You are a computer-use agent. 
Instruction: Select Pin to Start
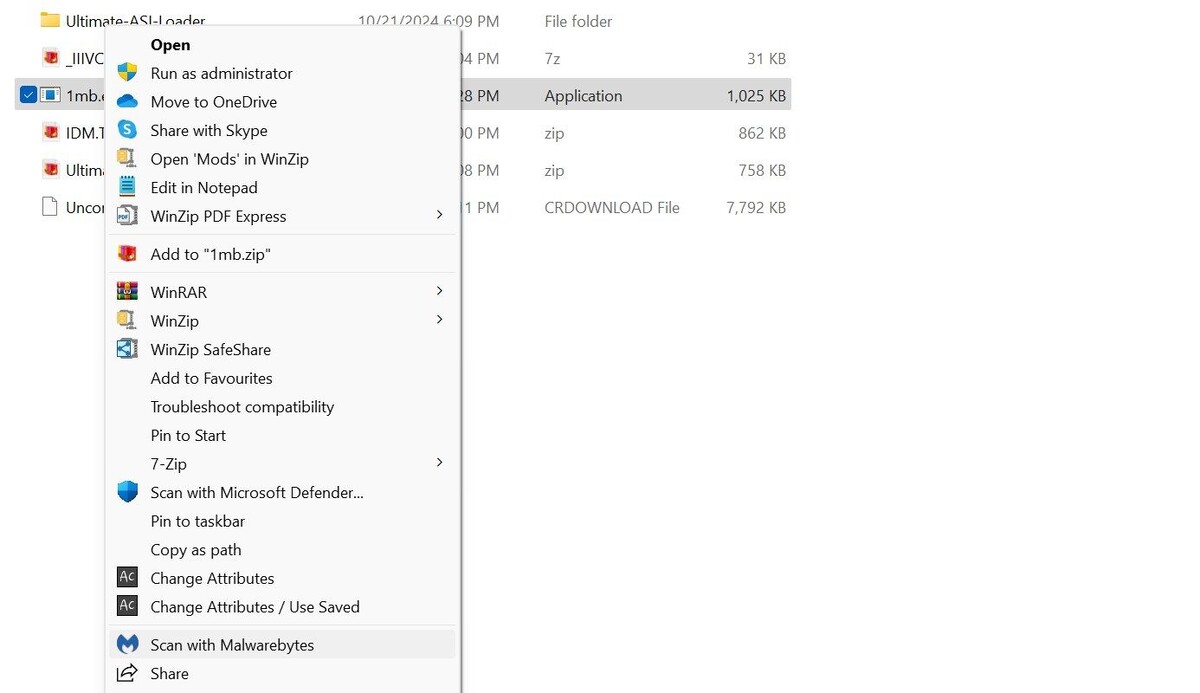[282, 435]
